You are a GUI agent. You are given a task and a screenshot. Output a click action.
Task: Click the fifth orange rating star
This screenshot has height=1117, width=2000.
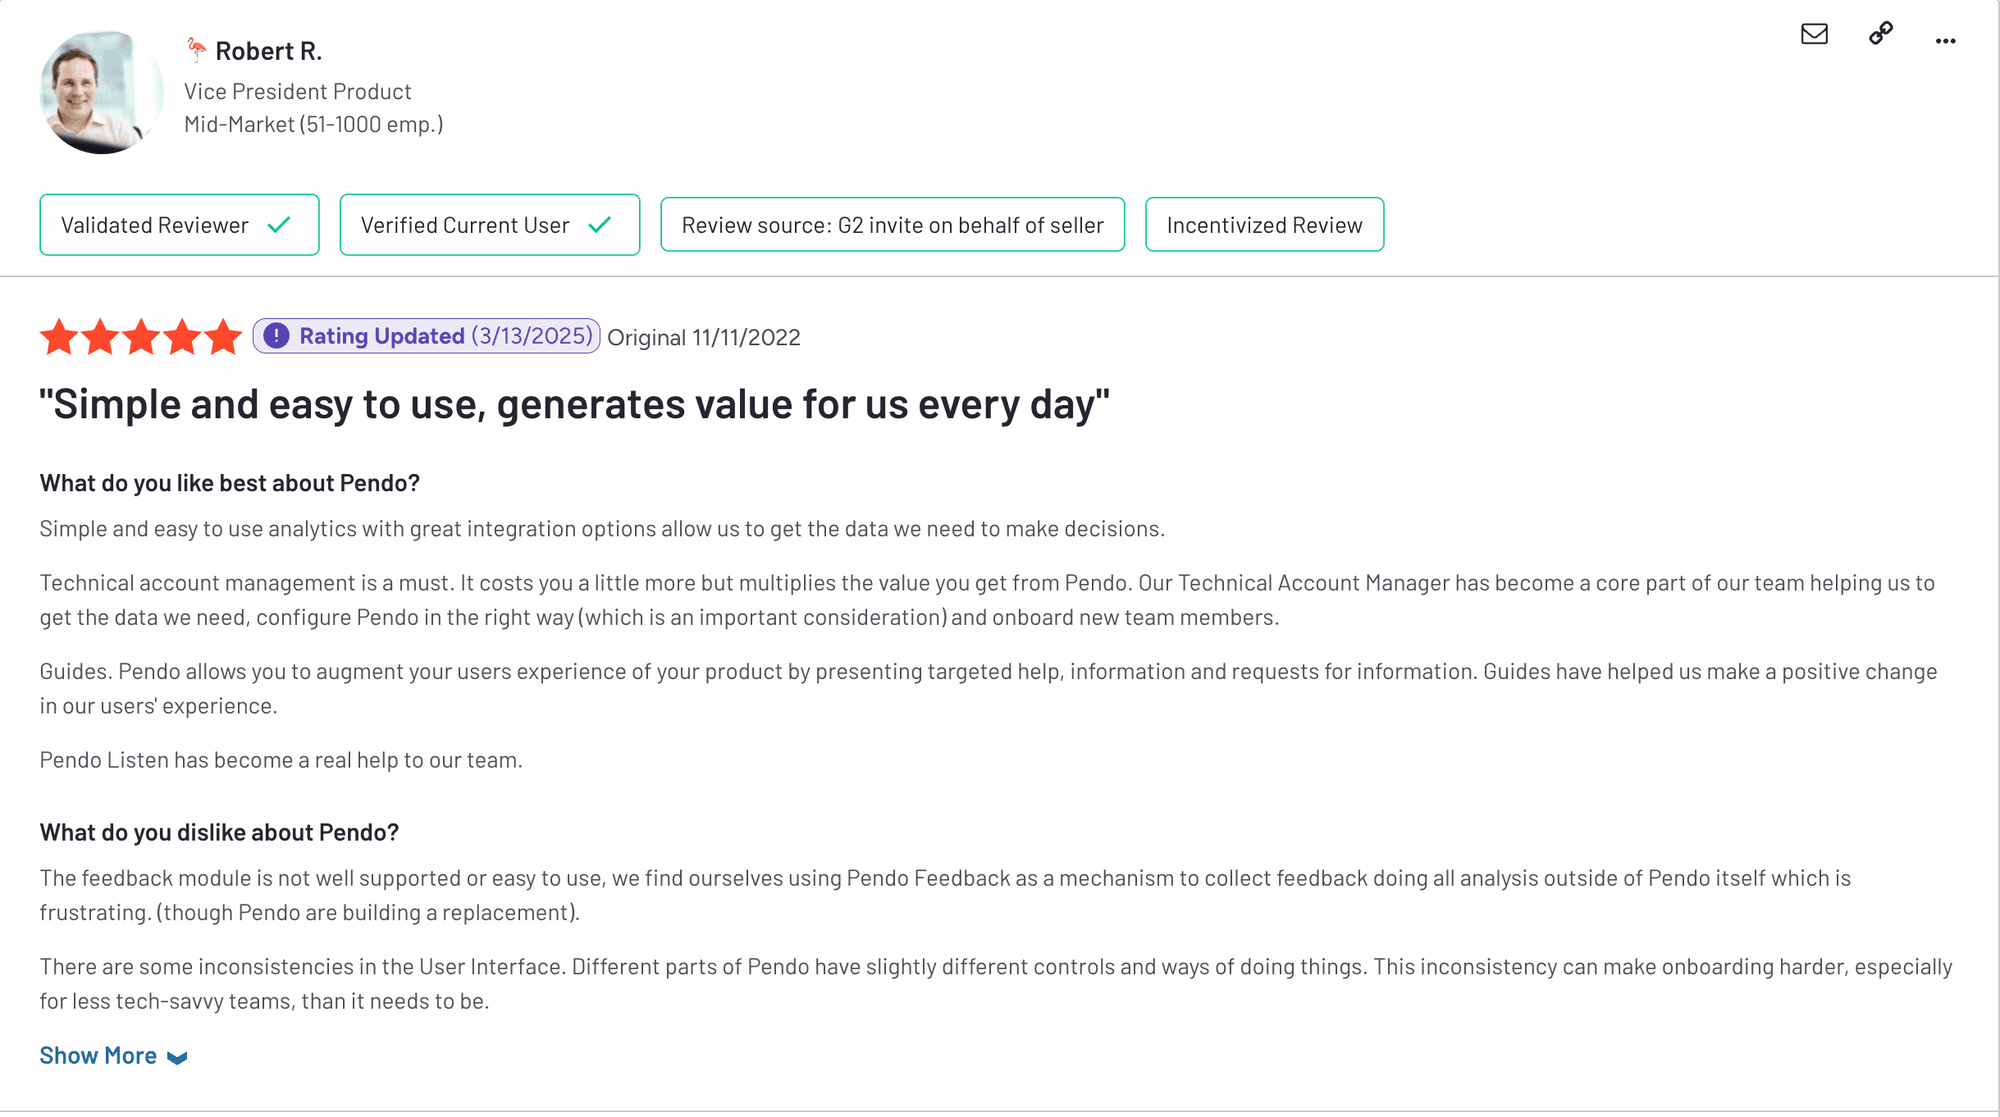point(223,337)
